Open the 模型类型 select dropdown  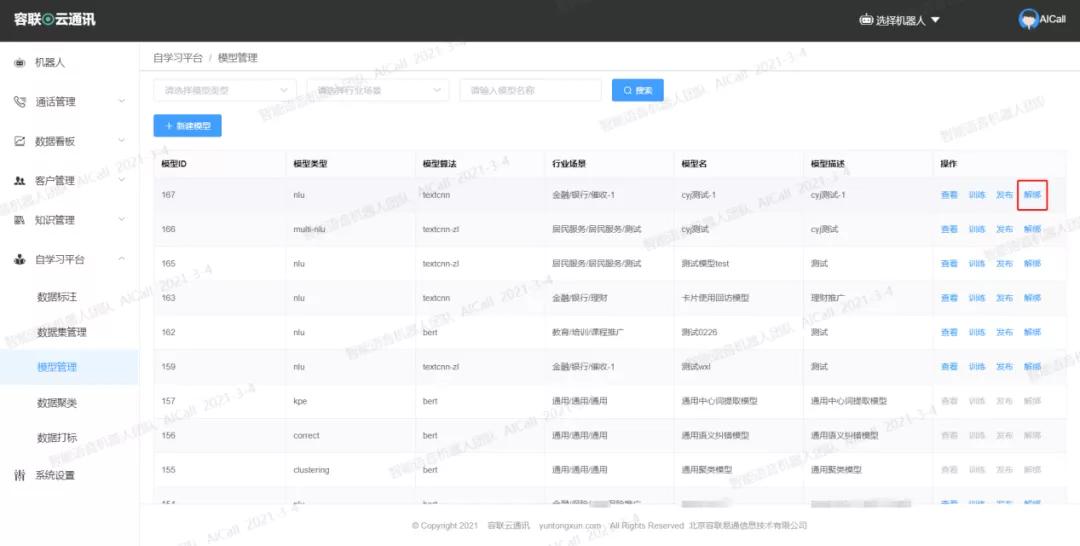point(225,90)
